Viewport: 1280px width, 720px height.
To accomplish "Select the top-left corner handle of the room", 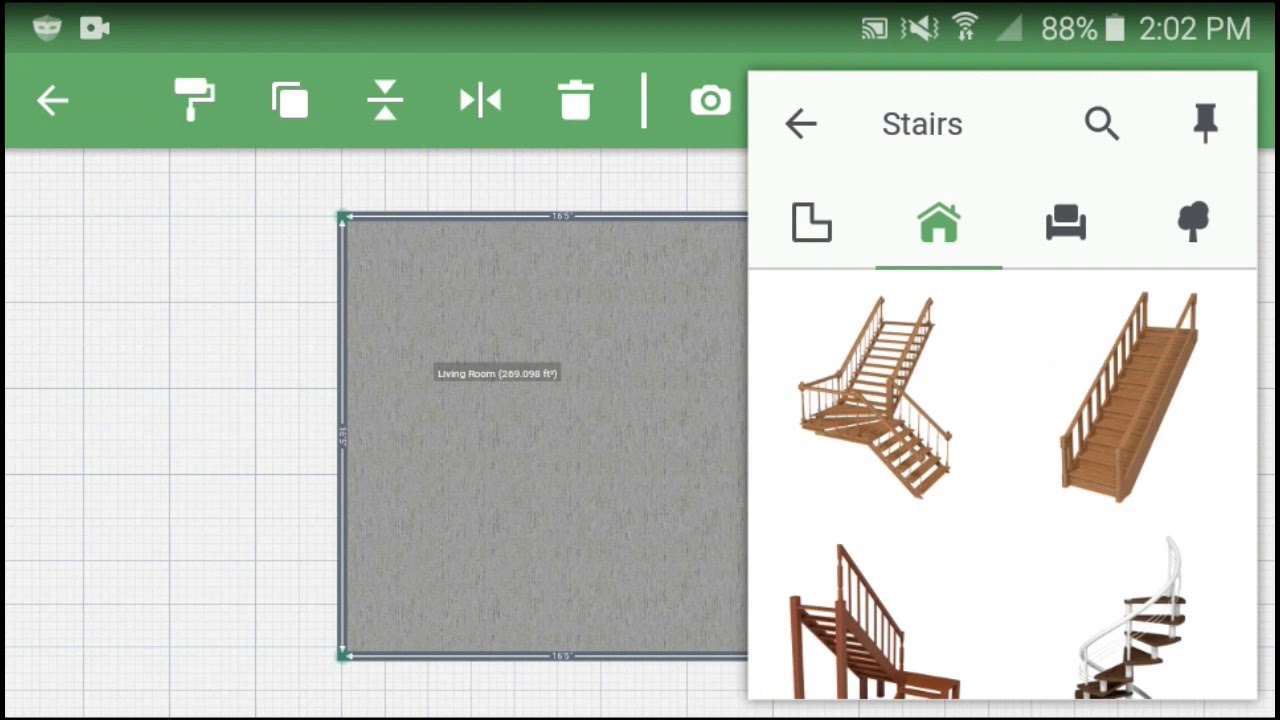I will tap(343, 217).
